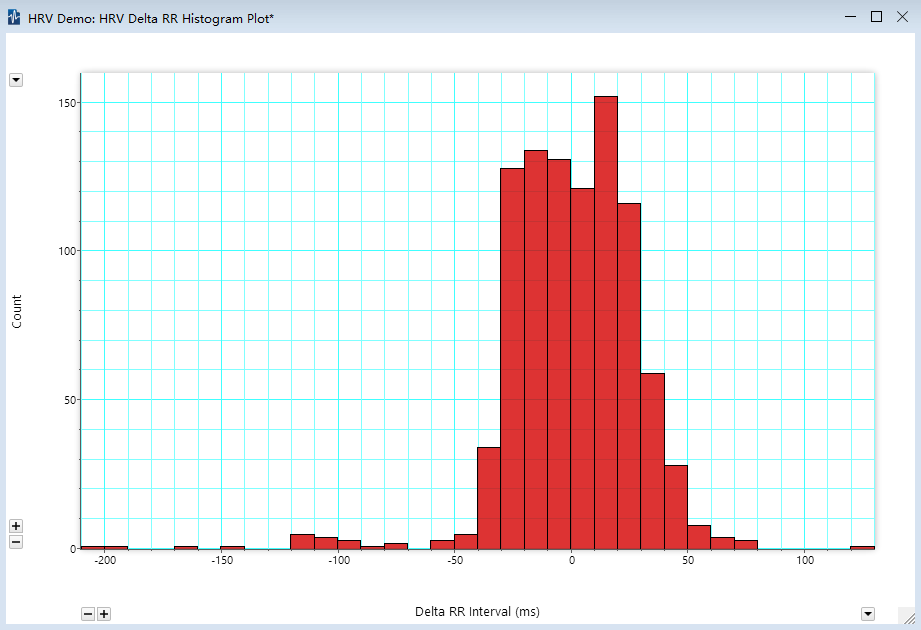Zoom out the Count axis with minus button
The width and height of the screenshot is (921, 630).
pos(16,542)
